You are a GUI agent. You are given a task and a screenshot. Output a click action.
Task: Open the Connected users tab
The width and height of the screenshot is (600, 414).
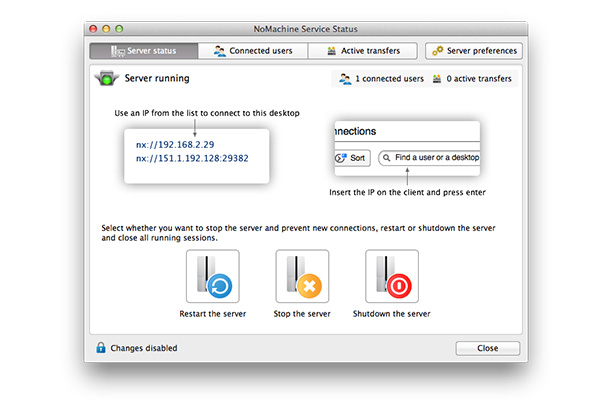click(x=252, y=50)
